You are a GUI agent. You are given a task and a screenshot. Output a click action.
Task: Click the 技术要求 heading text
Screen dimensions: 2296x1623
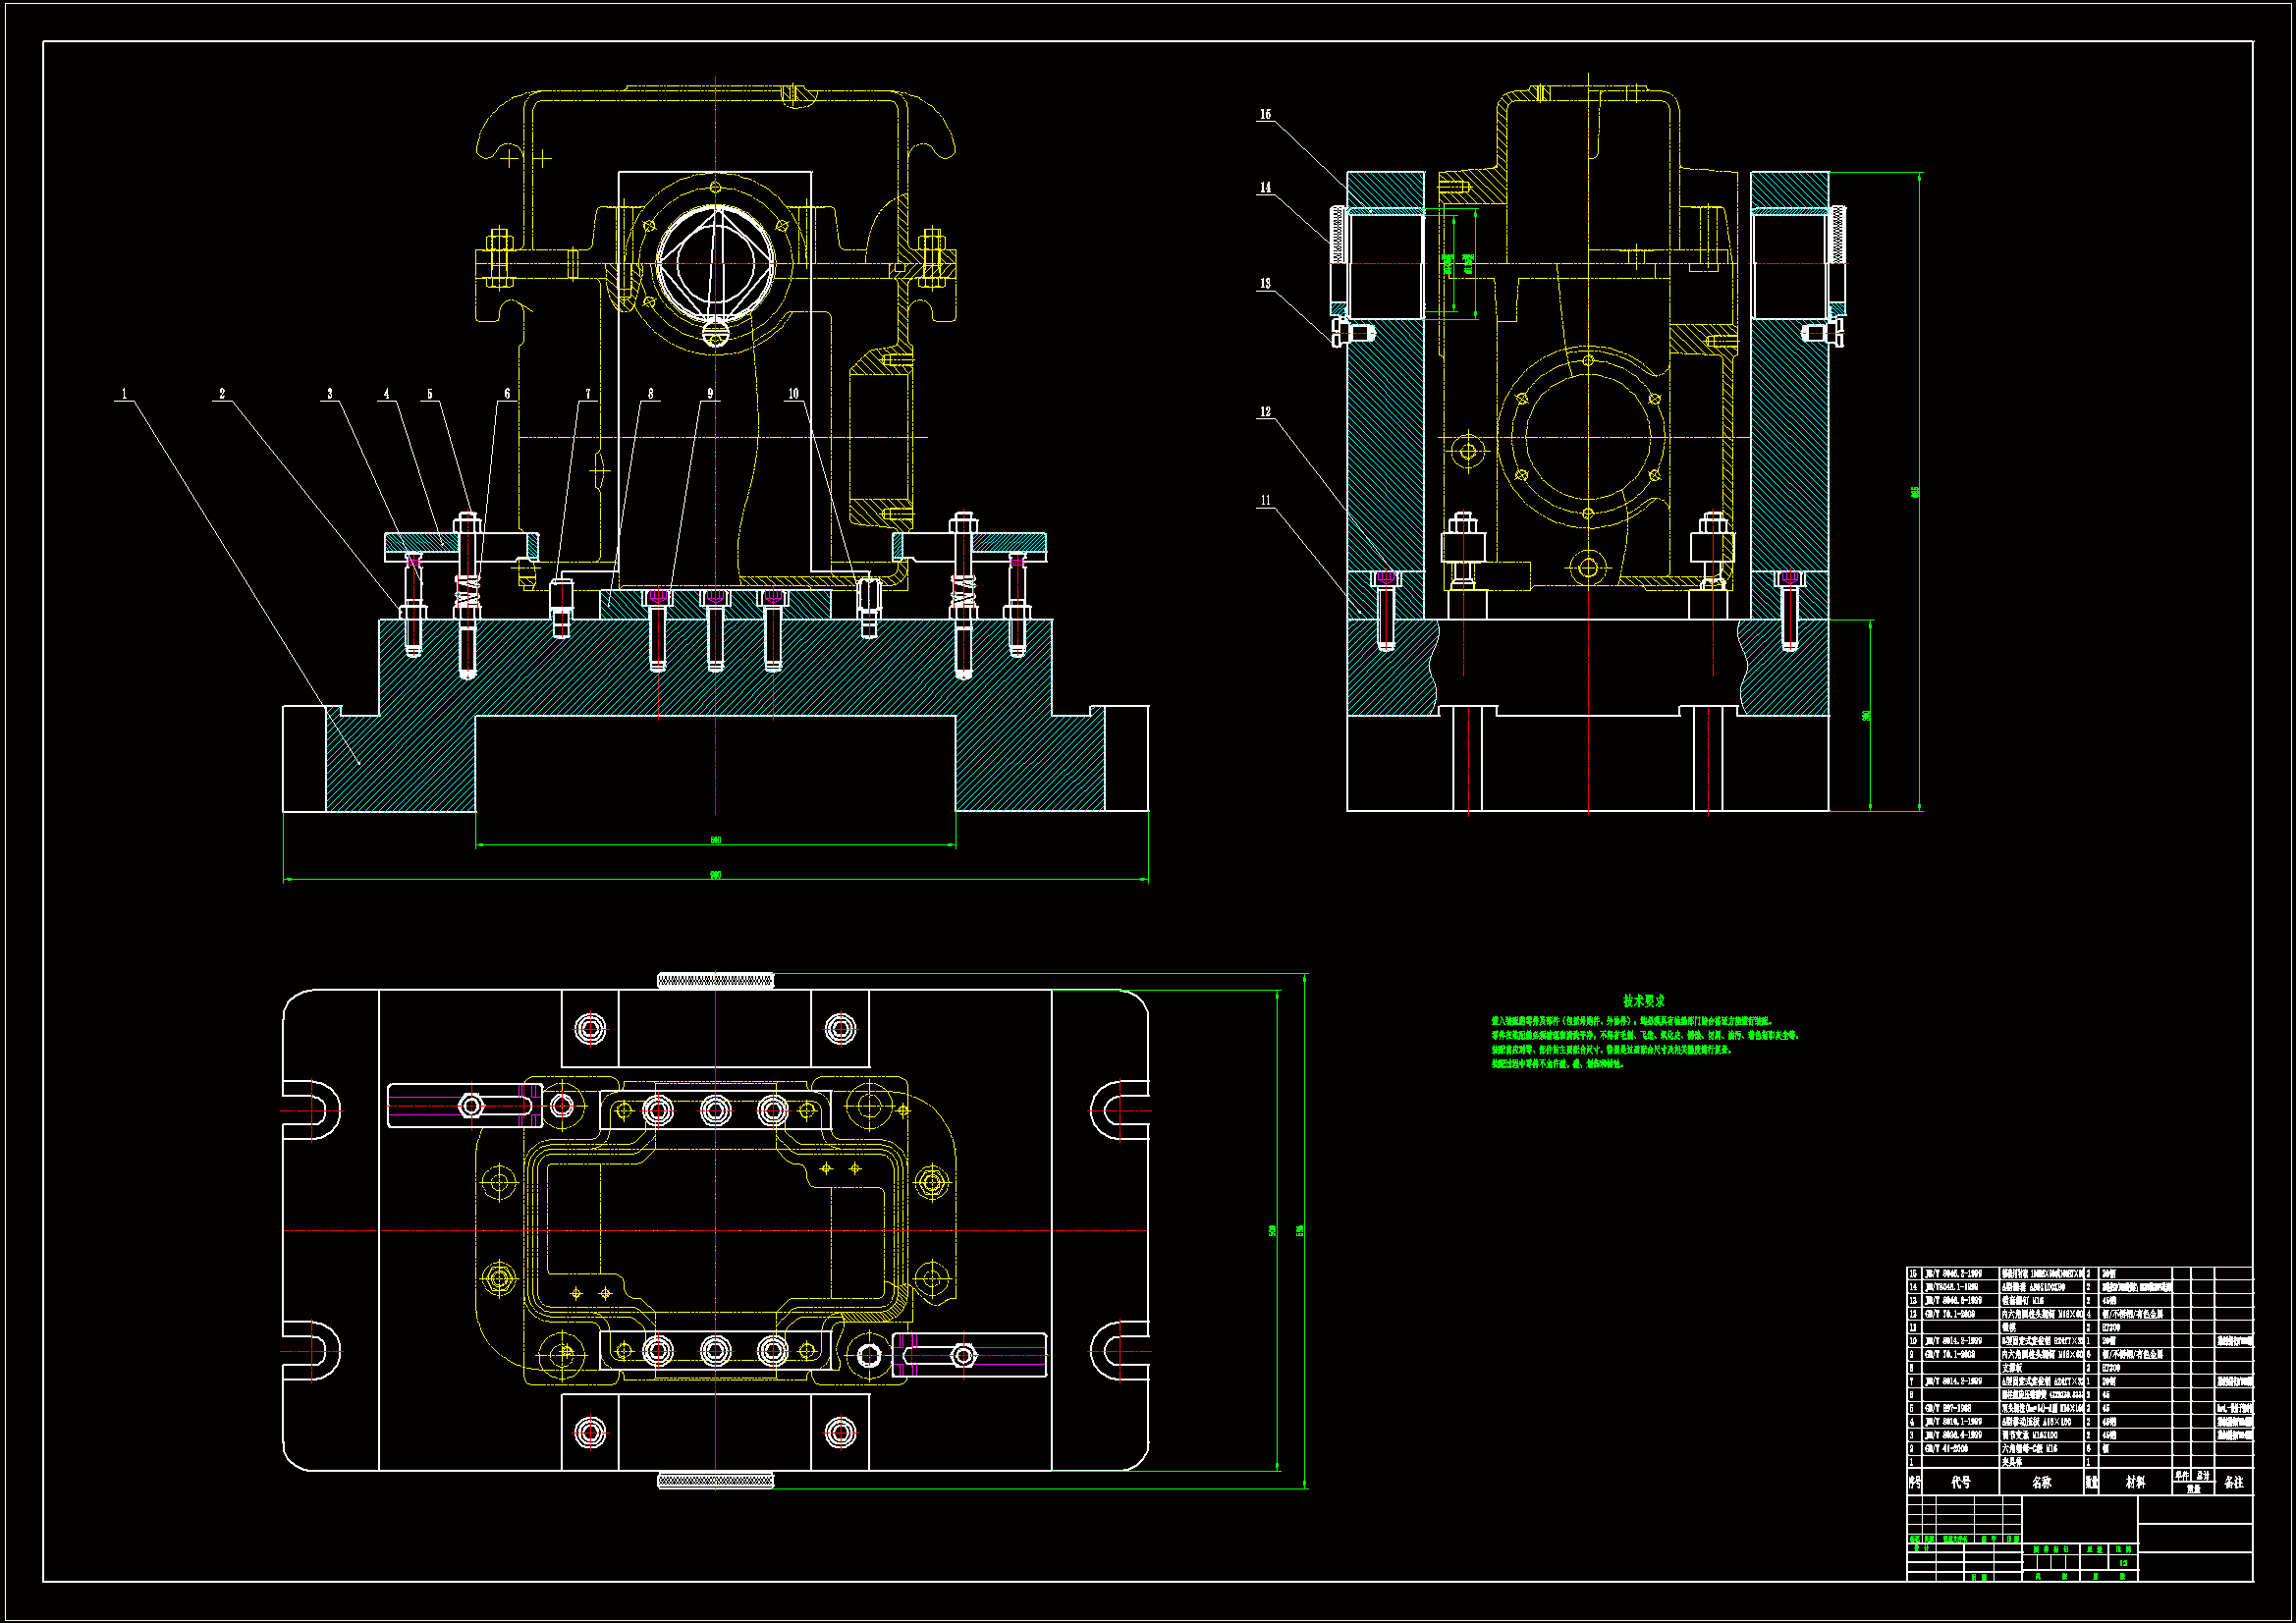[x=1643, y=1001]
